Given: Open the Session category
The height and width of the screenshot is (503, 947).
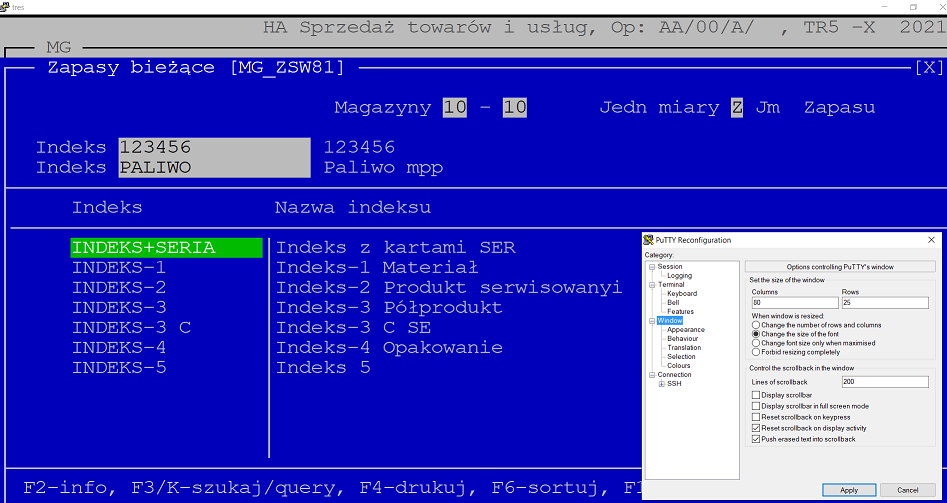Looking at the screenshot, I should (x=670, y=266).
